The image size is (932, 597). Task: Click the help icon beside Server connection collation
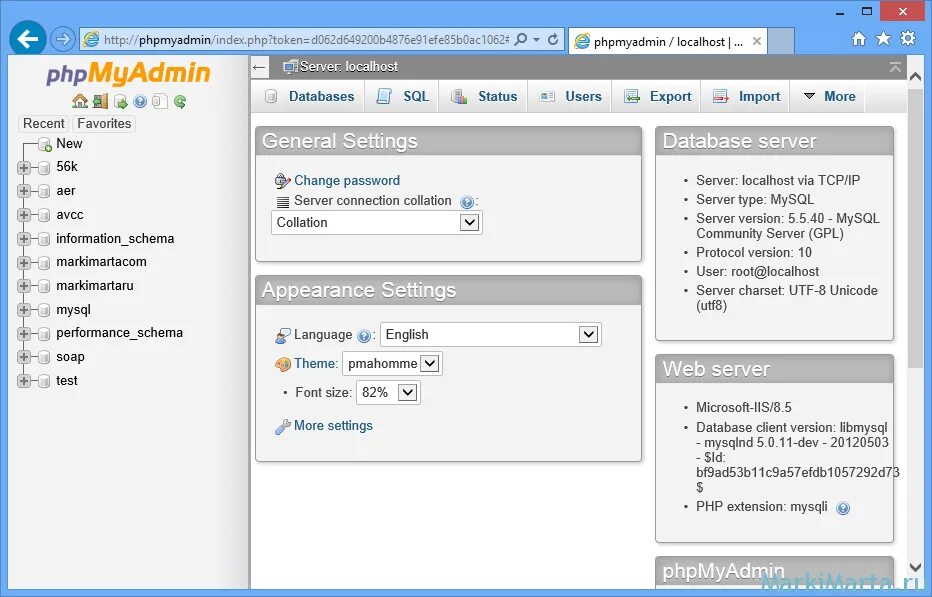(467, 202)
